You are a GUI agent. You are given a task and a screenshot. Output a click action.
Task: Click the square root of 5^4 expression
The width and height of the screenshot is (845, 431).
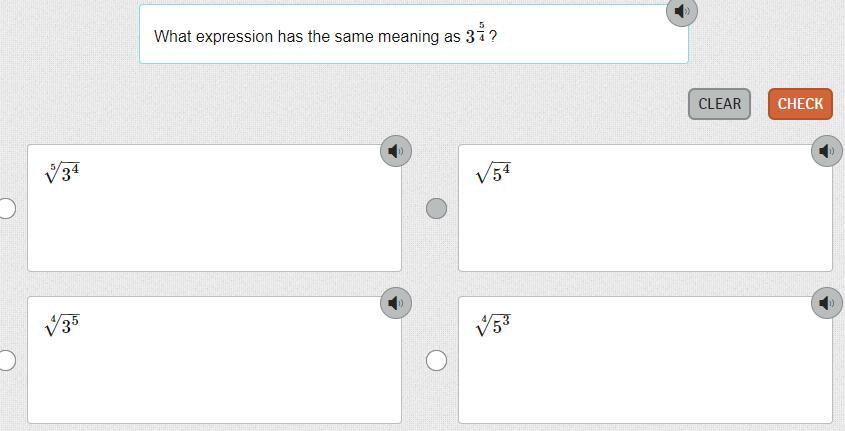click(x=493, y=173)
